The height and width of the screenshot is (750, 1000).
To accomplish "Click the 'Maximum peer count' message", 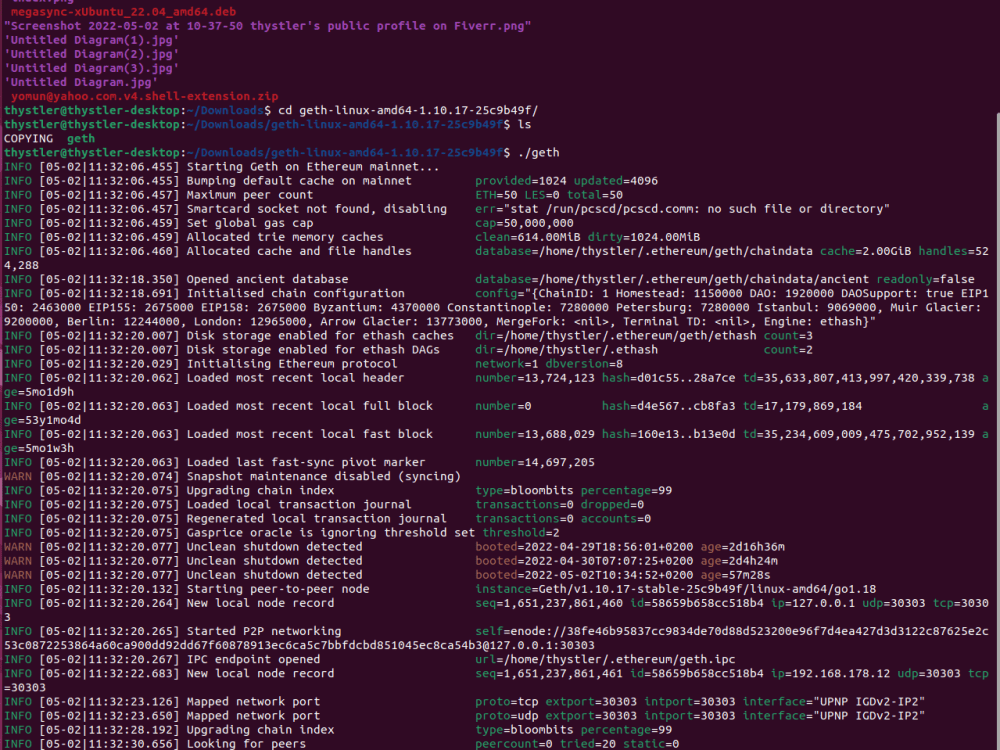I will (x=249, y=195).
